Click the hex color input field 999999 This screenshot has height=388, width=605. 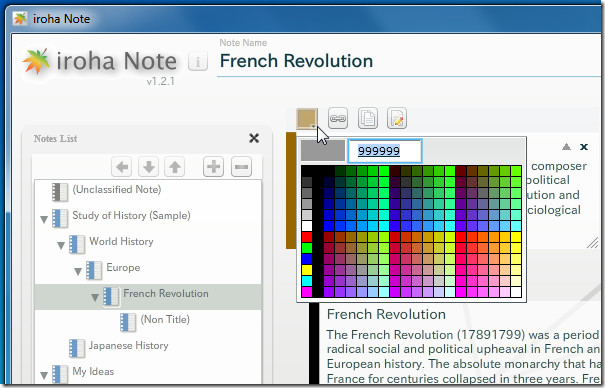pyautogui.click(x=385, y=151)
